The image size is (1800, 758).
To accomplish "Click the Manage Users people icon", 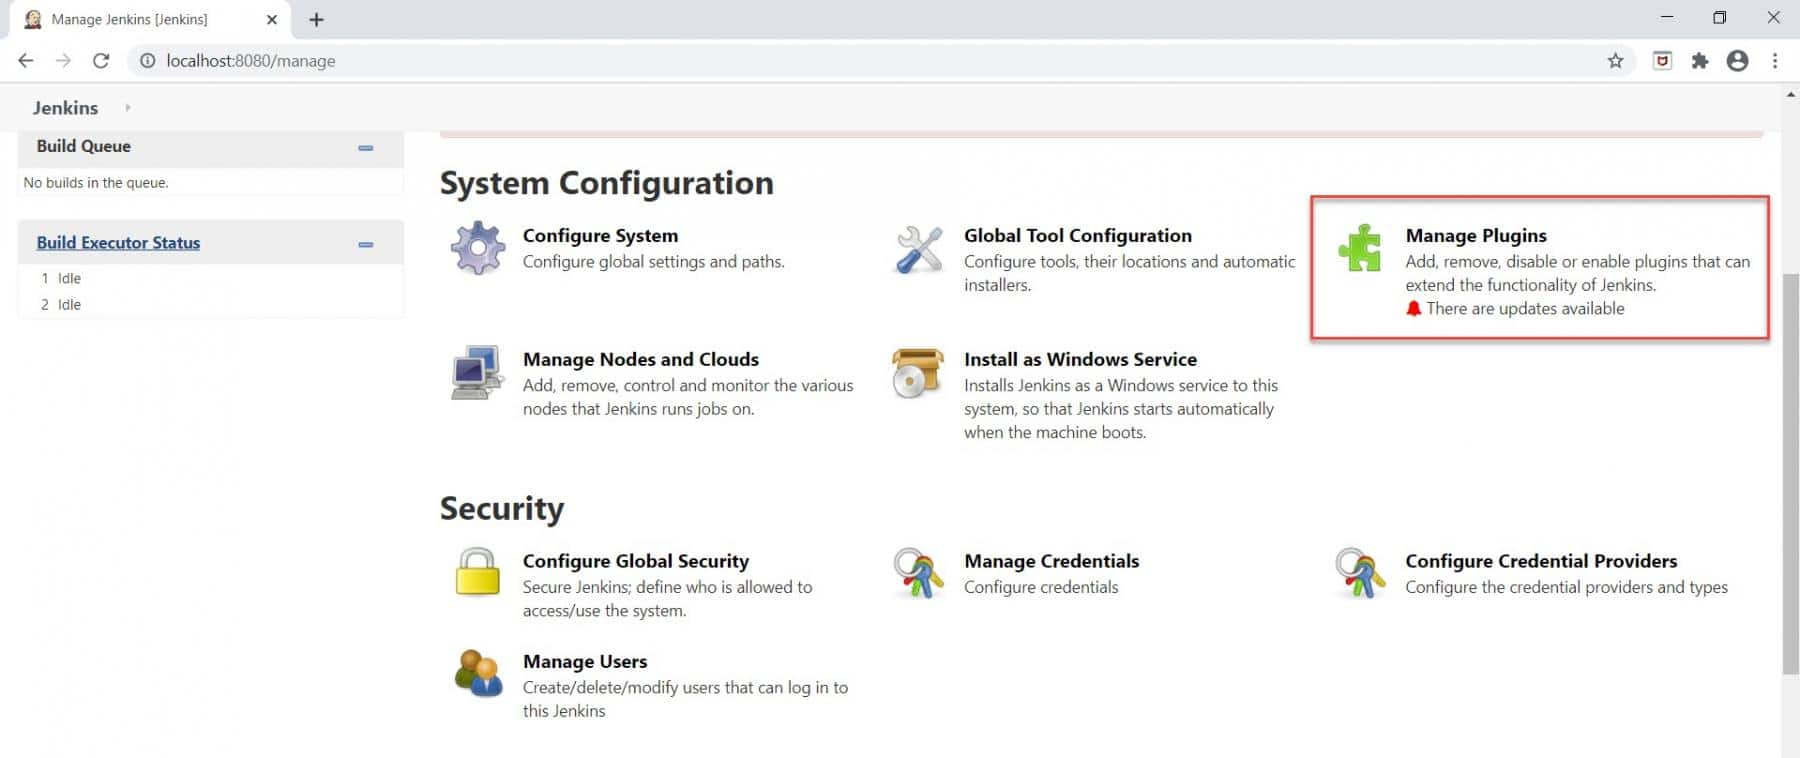I will 478,673.
